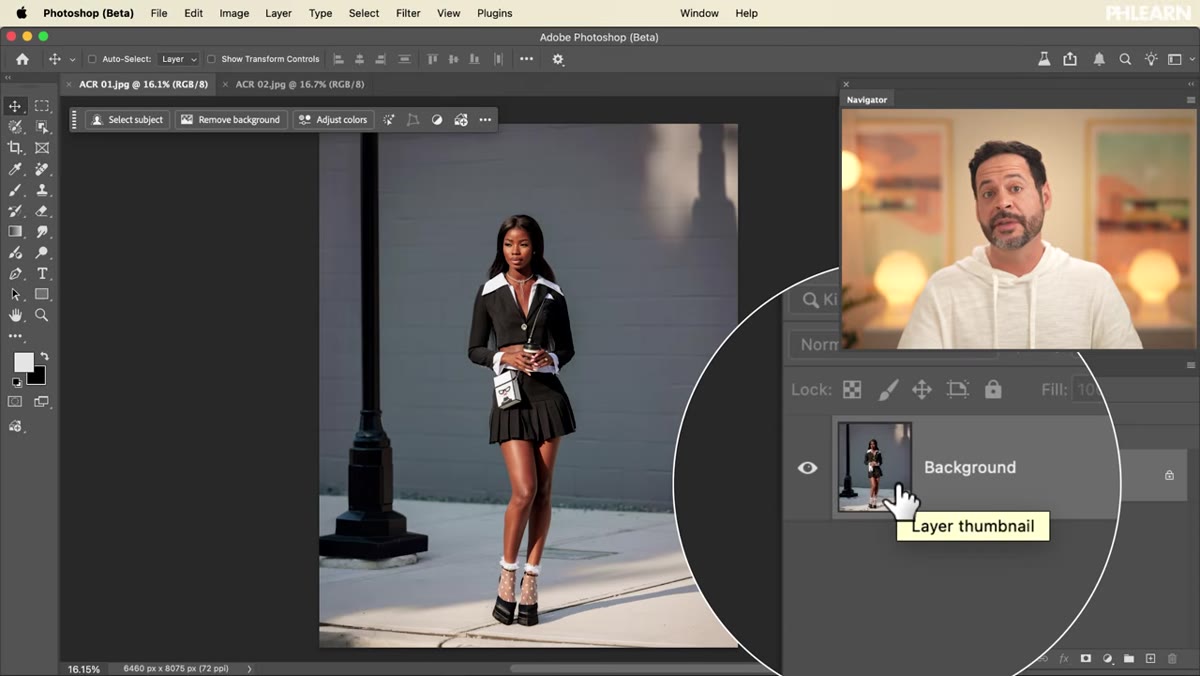
Task: Select the Zoom magnifier tool
Action: click(x=42, y=316)
